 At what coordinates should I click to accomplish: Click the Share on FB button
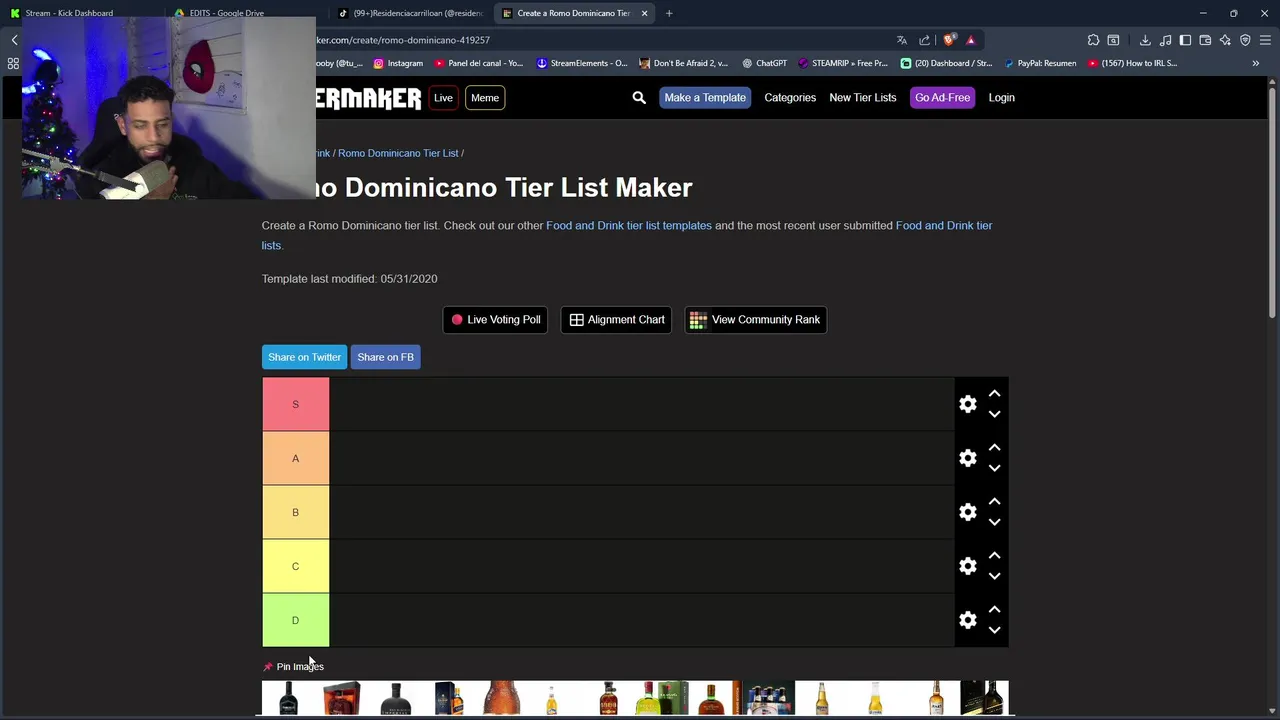click(x=385, y=357)
